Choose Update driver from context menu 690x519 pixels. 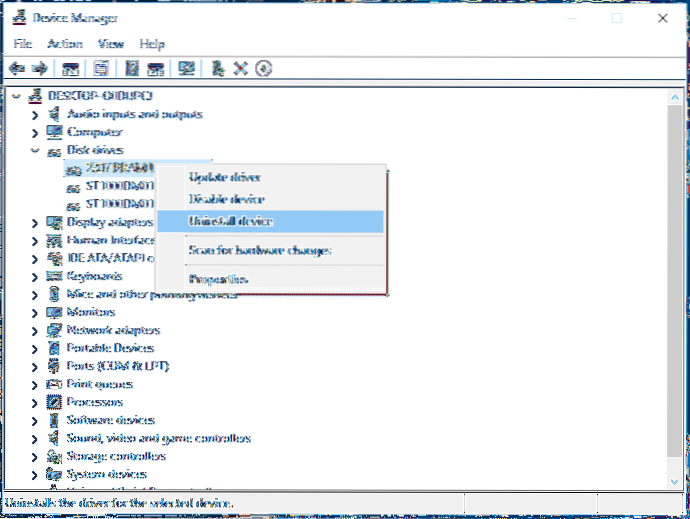point(270,177)
